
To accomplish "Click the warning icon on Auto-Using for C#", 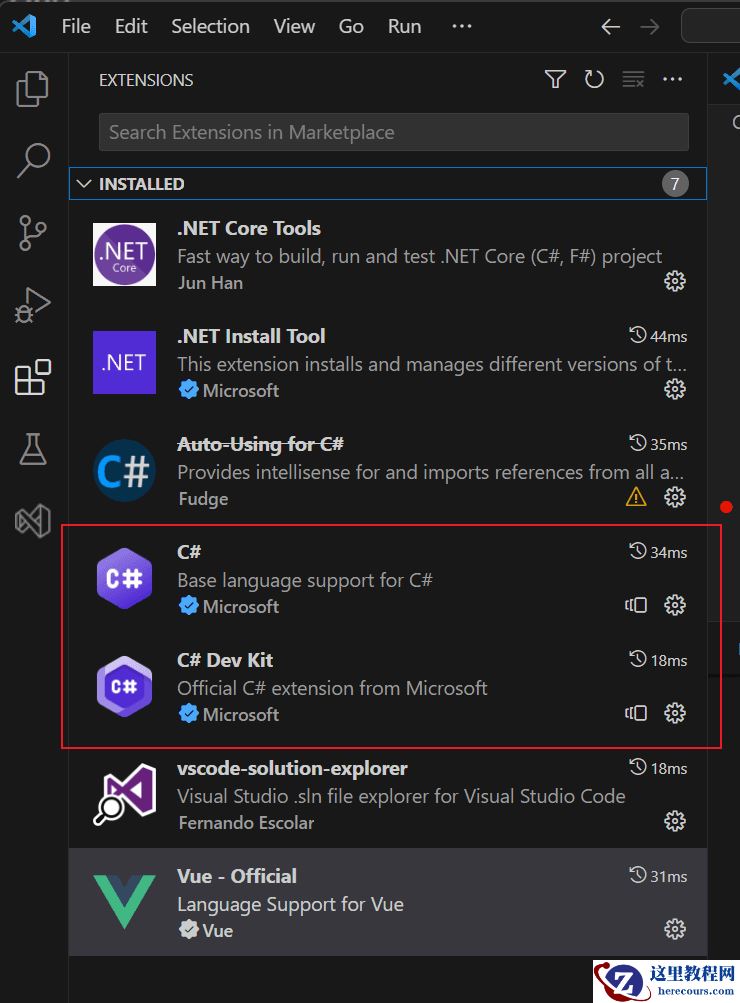I will [x=636, y=496].
